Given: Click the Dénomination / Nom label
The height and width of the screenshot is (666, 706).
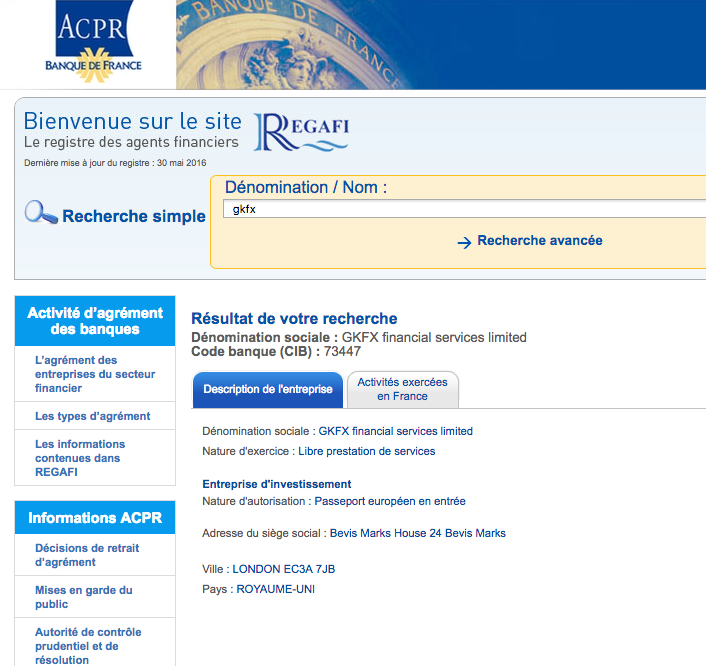Looking at the screenshot, I should click(306, 187).
